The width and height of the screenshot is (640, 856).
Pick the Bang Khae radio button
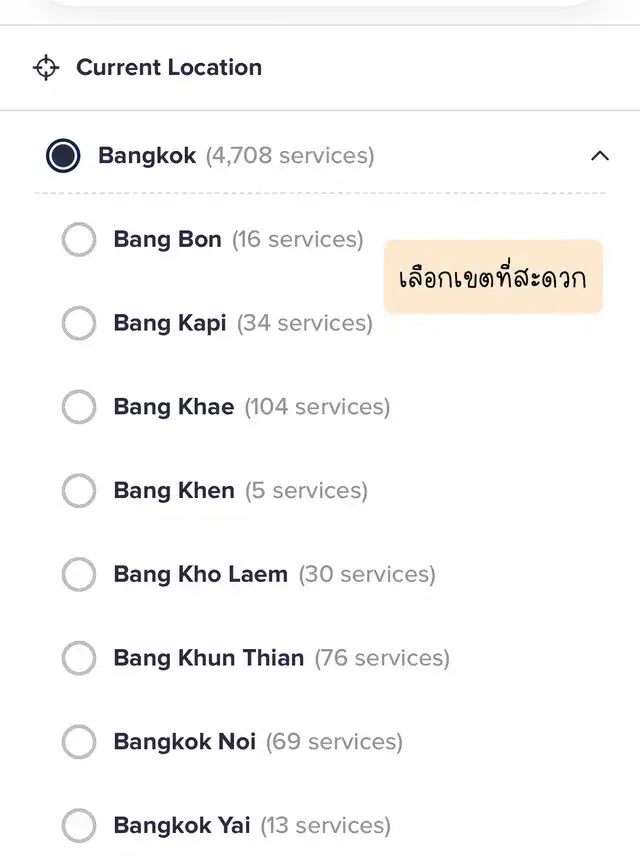[79, 407]
